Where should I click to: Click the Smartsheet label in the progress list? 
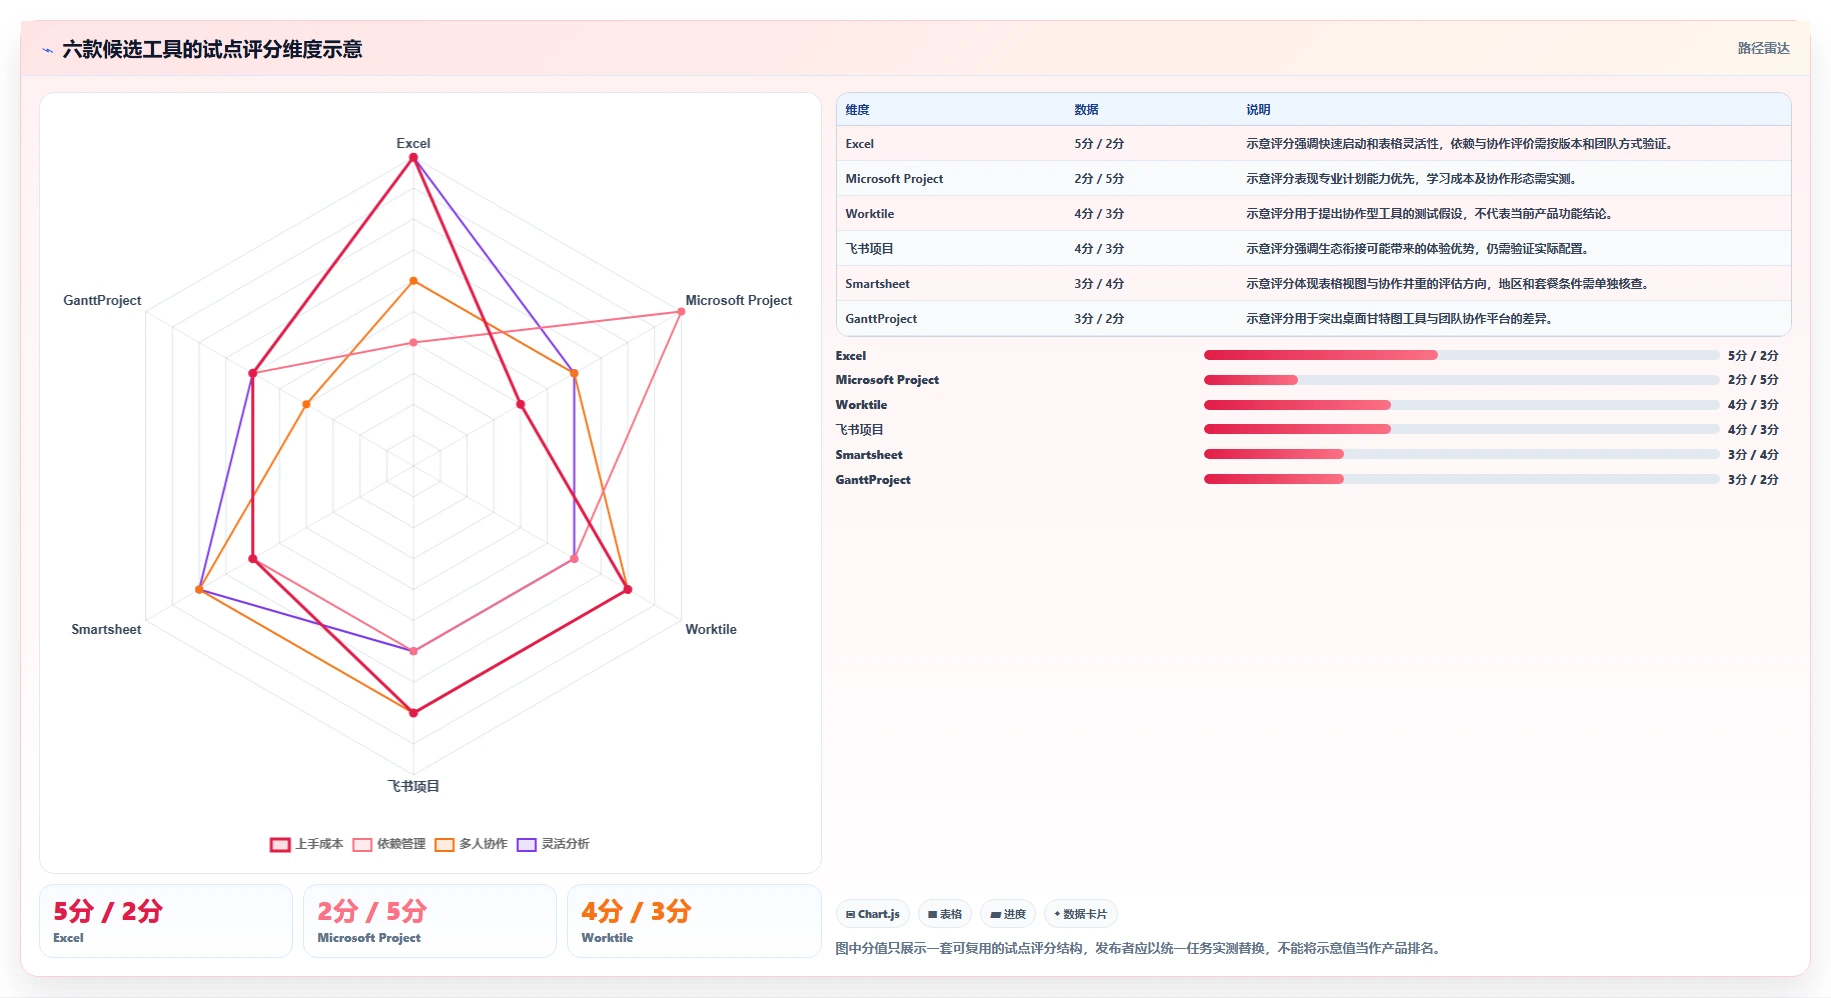[869, 455]
